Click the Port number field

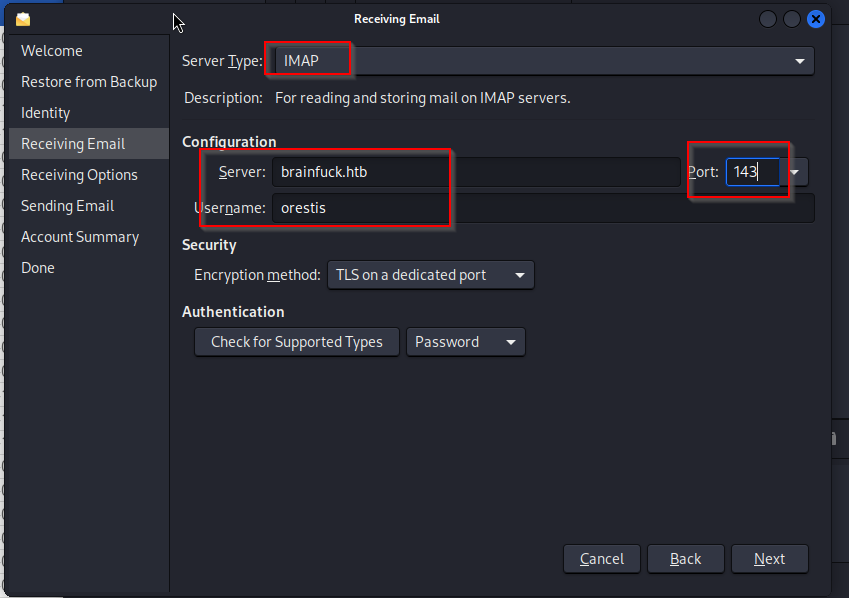[x=752, y=172]
